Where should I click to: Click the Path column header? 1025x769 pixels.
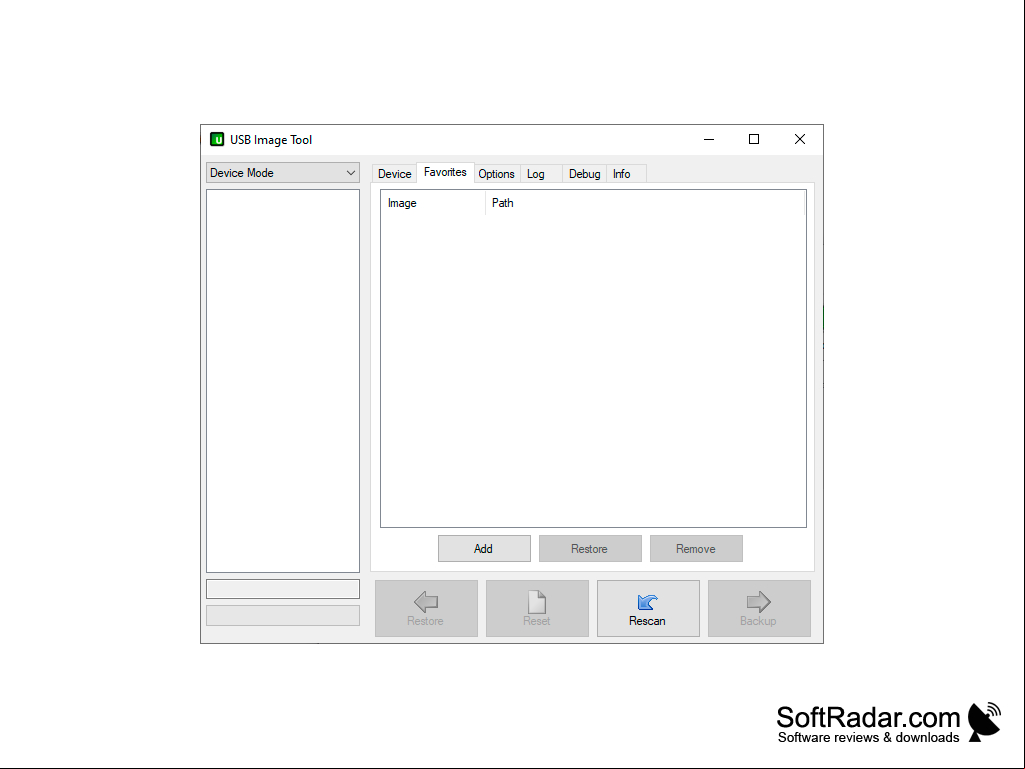(645, 203)
